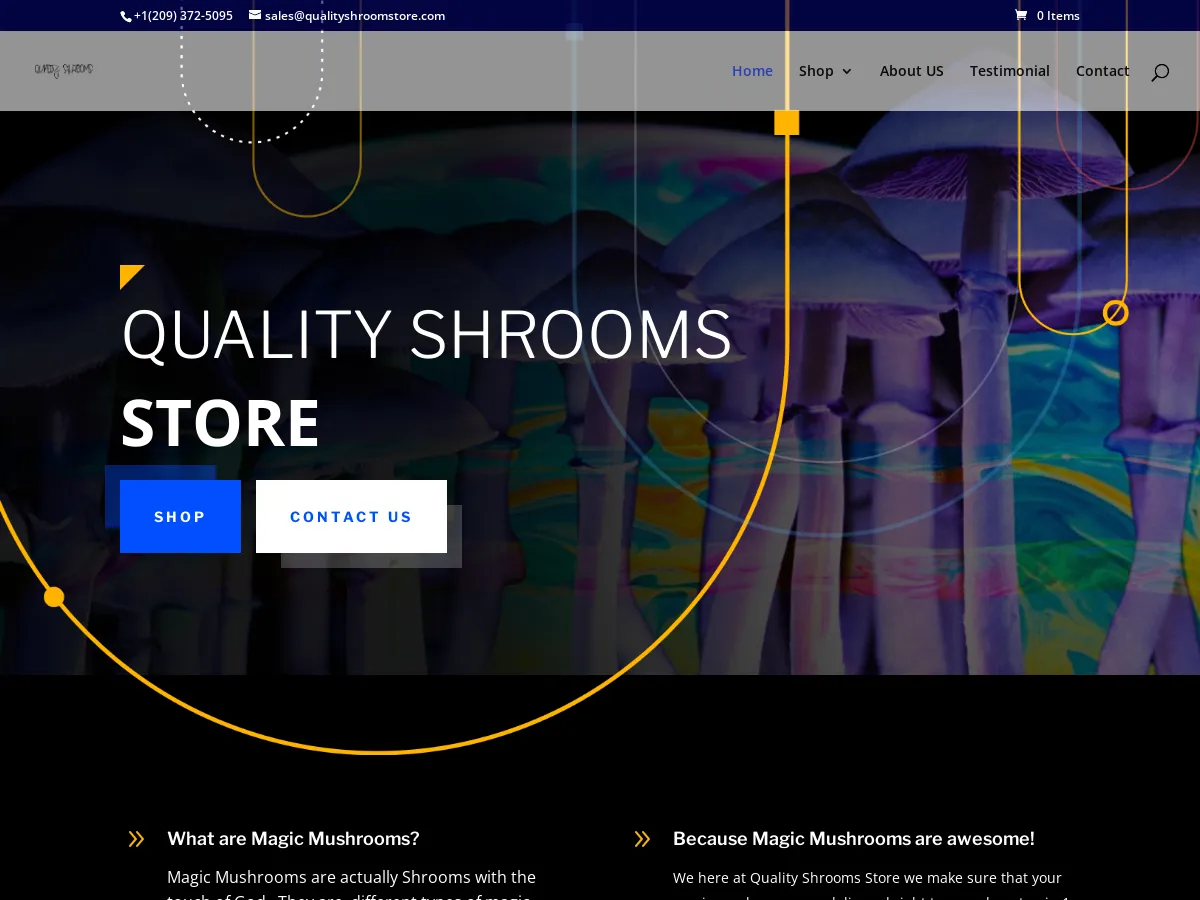
Task: Open the shopping cart icon
Action: coord(1021,15)
